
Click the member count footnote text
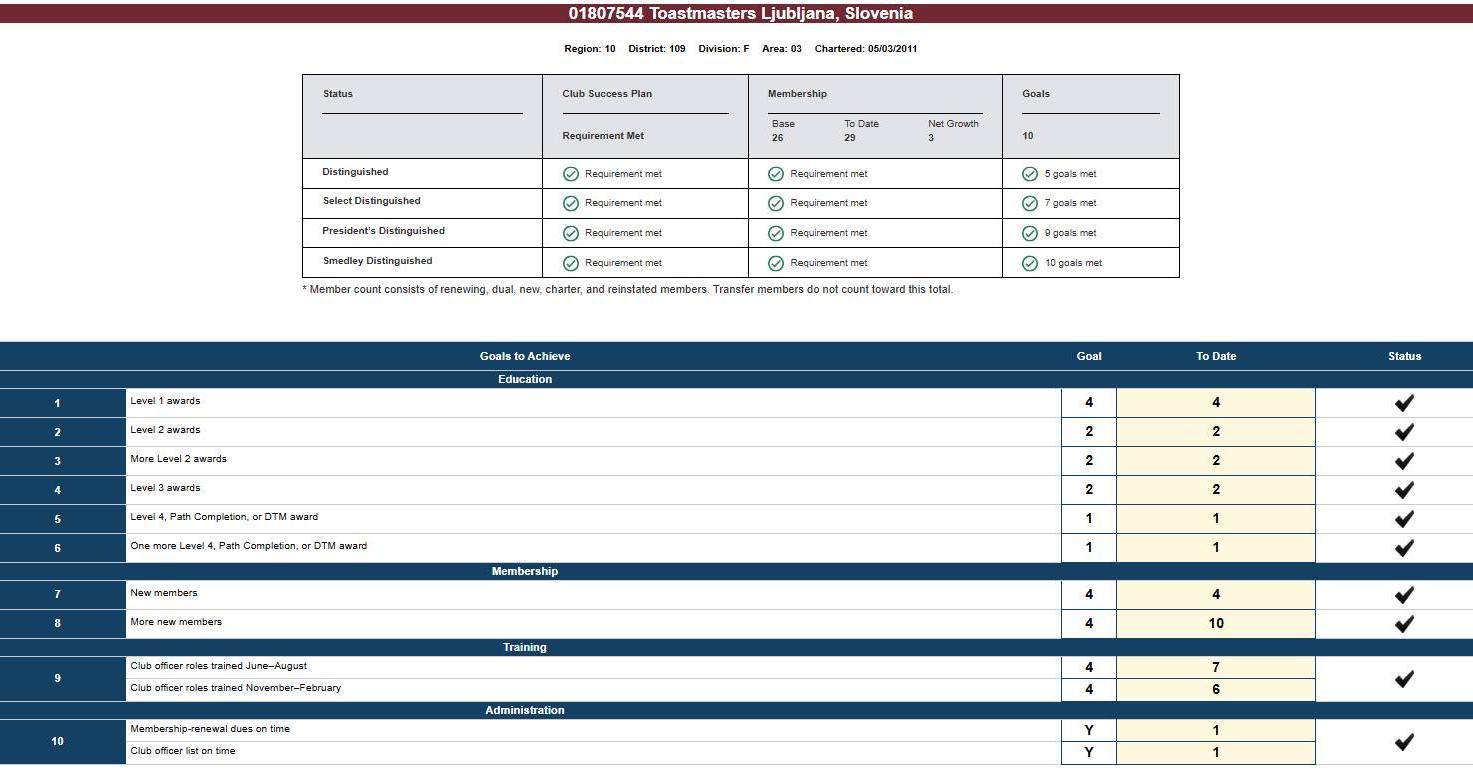pyautogui.click(x=628, y=290)
